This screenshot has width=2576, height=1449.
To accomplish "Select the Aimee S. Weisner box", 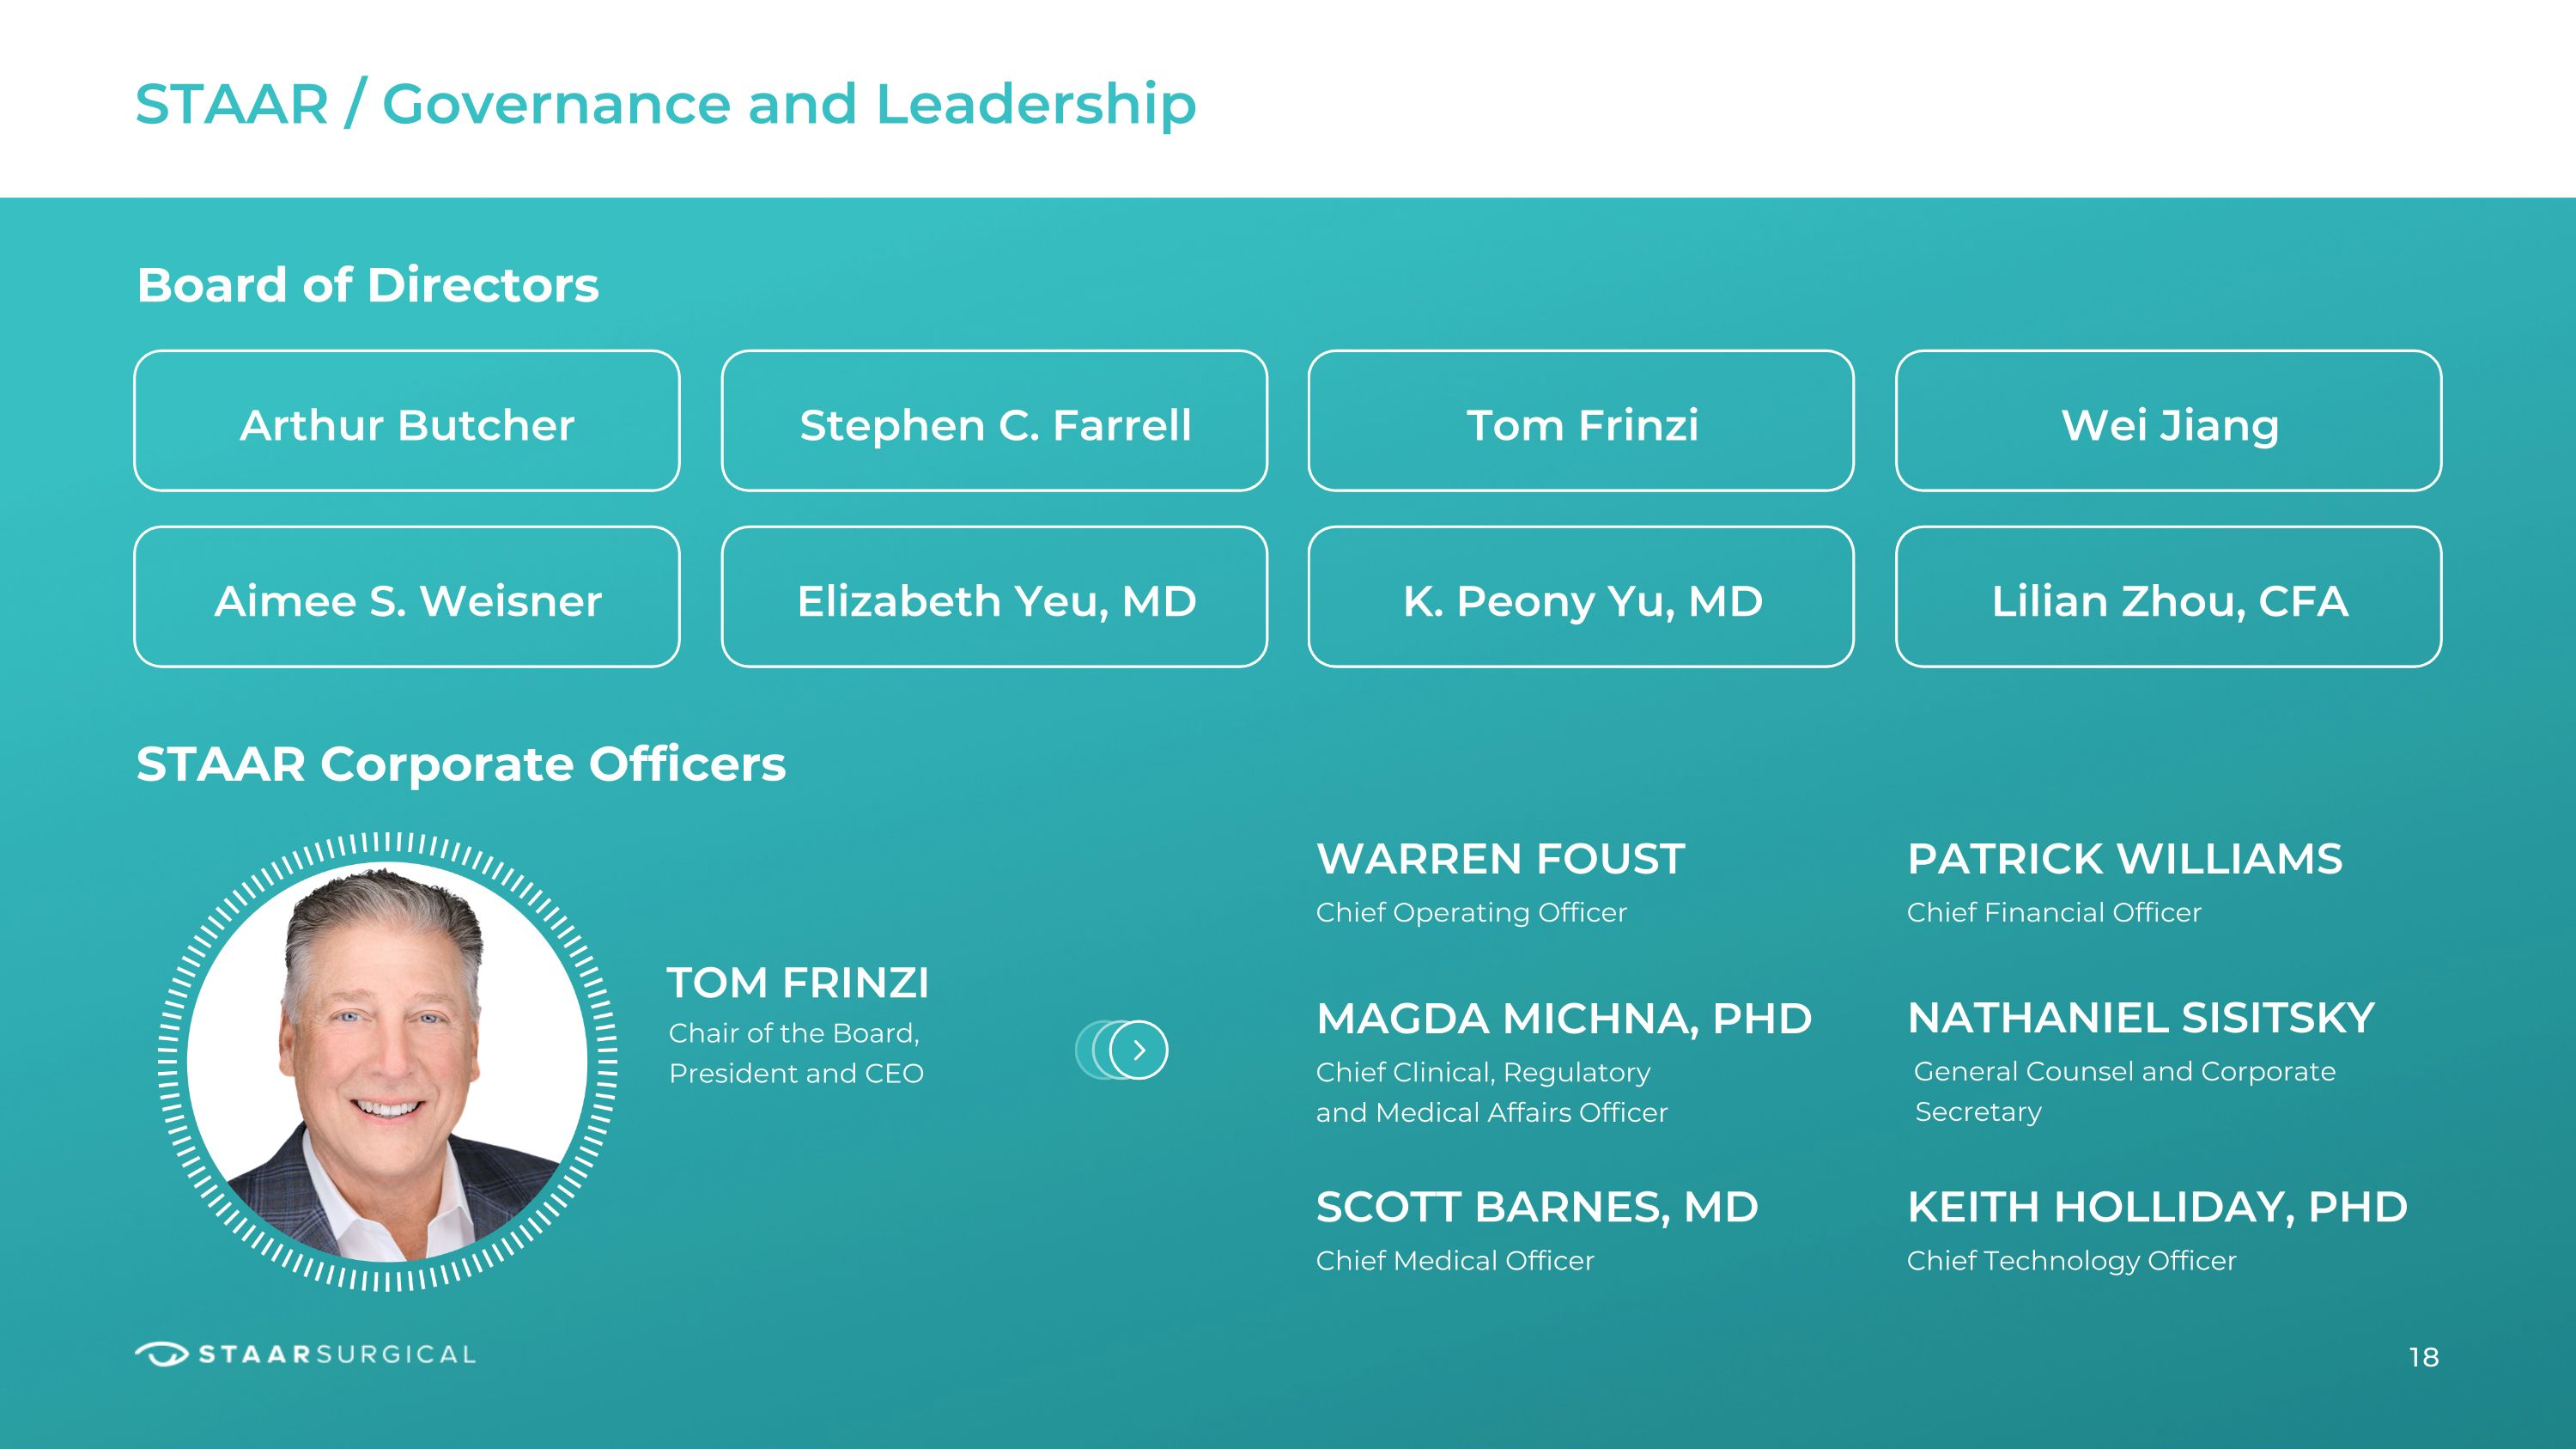I will (407, 597).
